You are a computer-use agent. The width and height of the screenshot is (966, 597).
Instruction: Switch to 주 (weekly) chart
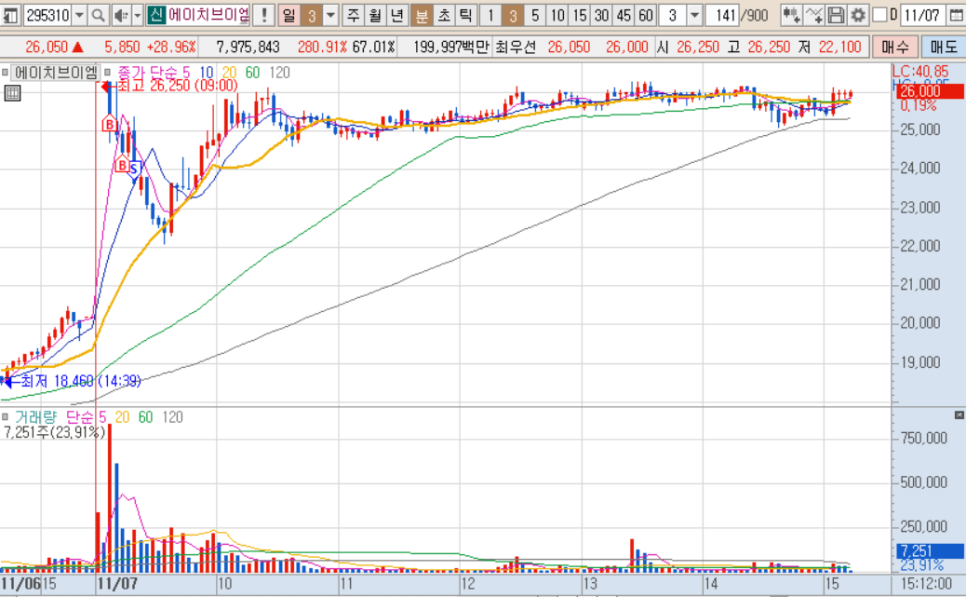pos(353,15)
